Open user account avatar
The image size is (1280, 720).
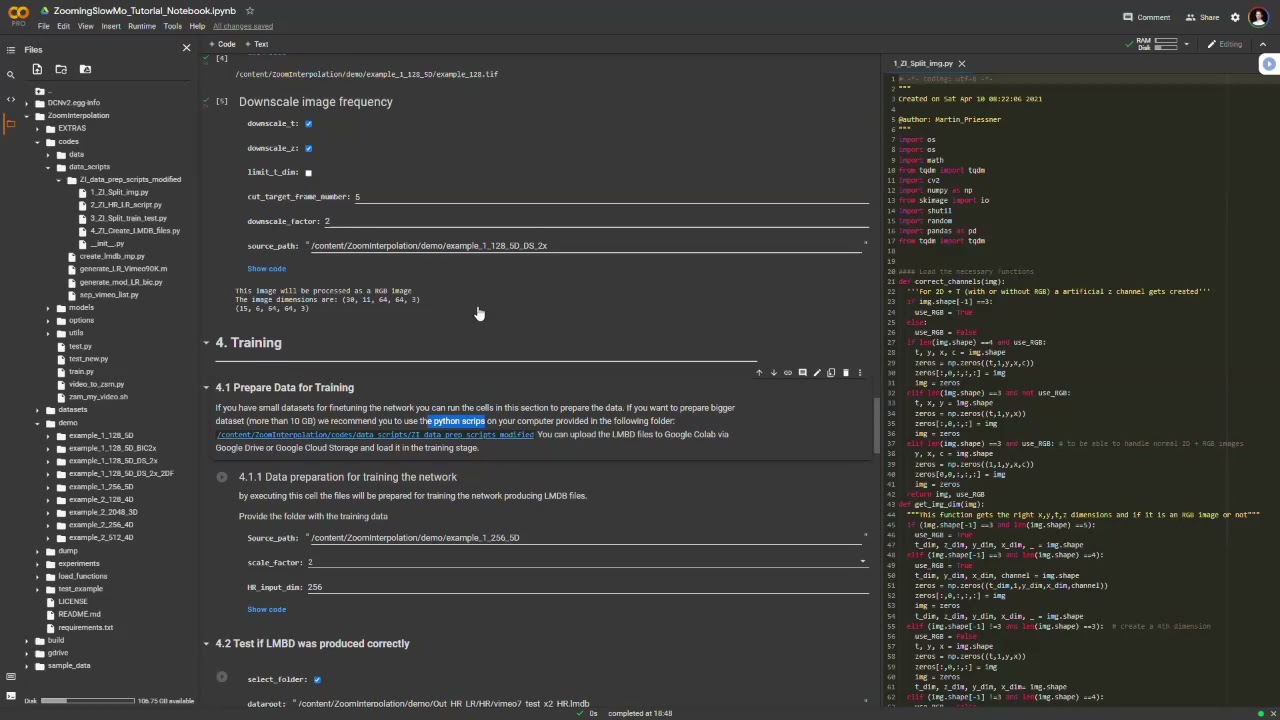tap(1258, 17)
